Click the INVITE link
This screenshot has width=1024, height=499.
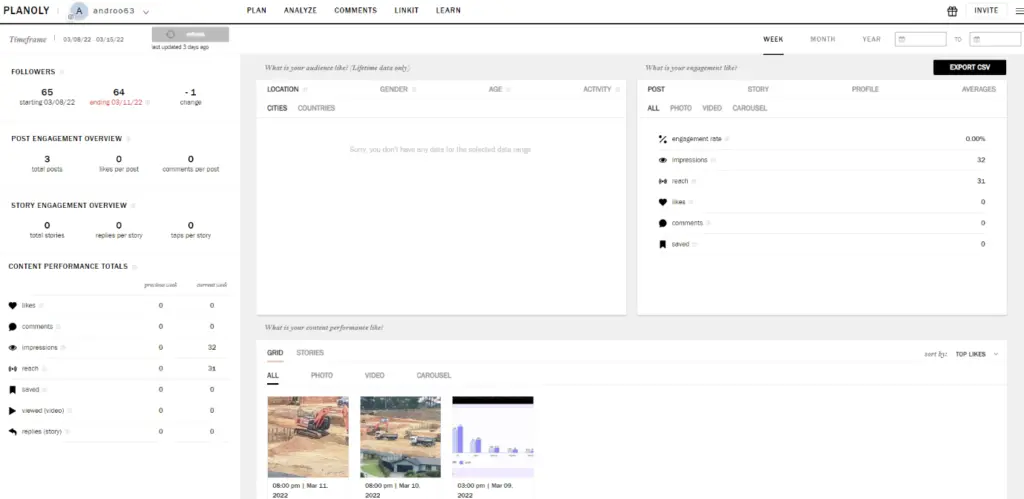click(x=986, y=11)
